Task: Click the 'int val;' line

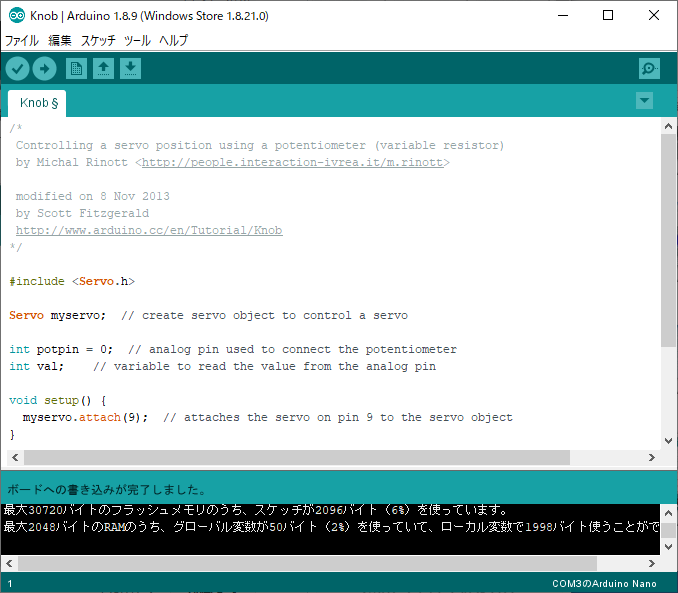Action: [223, 366]
